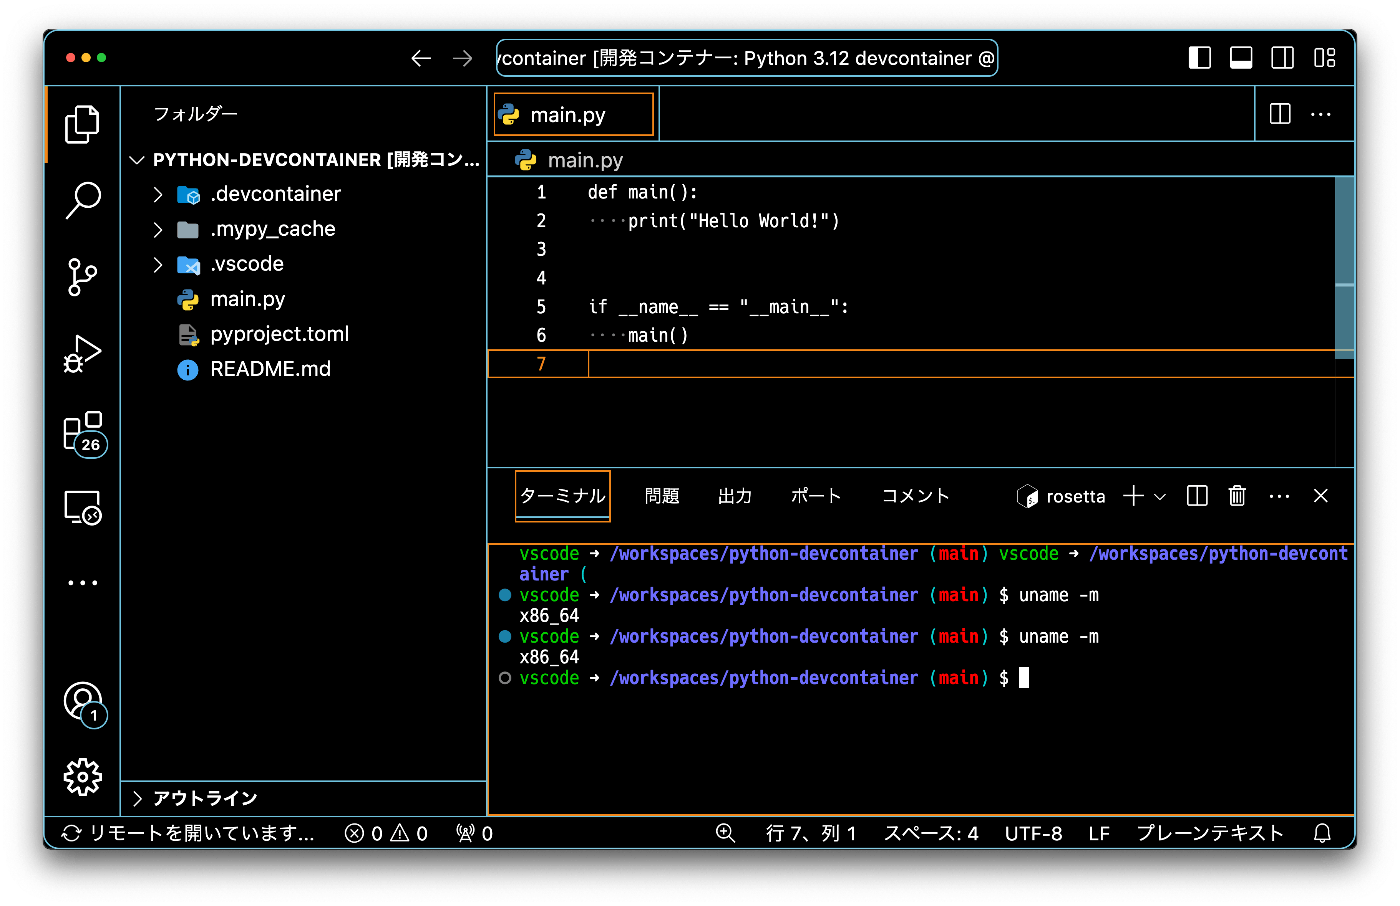This screenshot has height=906, width=1400.
Task: Go to line via 行 7、列 1
Action: [811, 833]
